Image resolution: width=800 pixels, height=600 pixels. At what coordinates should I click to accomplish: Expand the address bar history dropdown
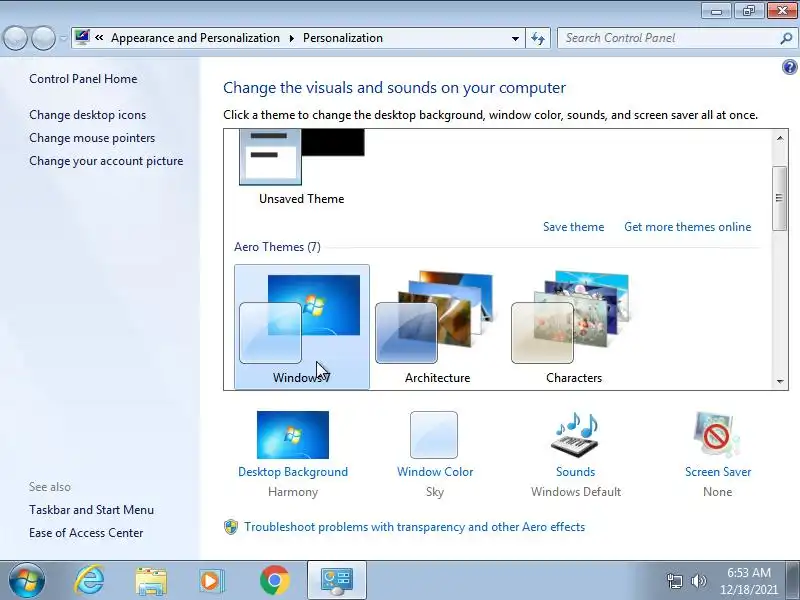pyautogui.click(x=515, y=38)
